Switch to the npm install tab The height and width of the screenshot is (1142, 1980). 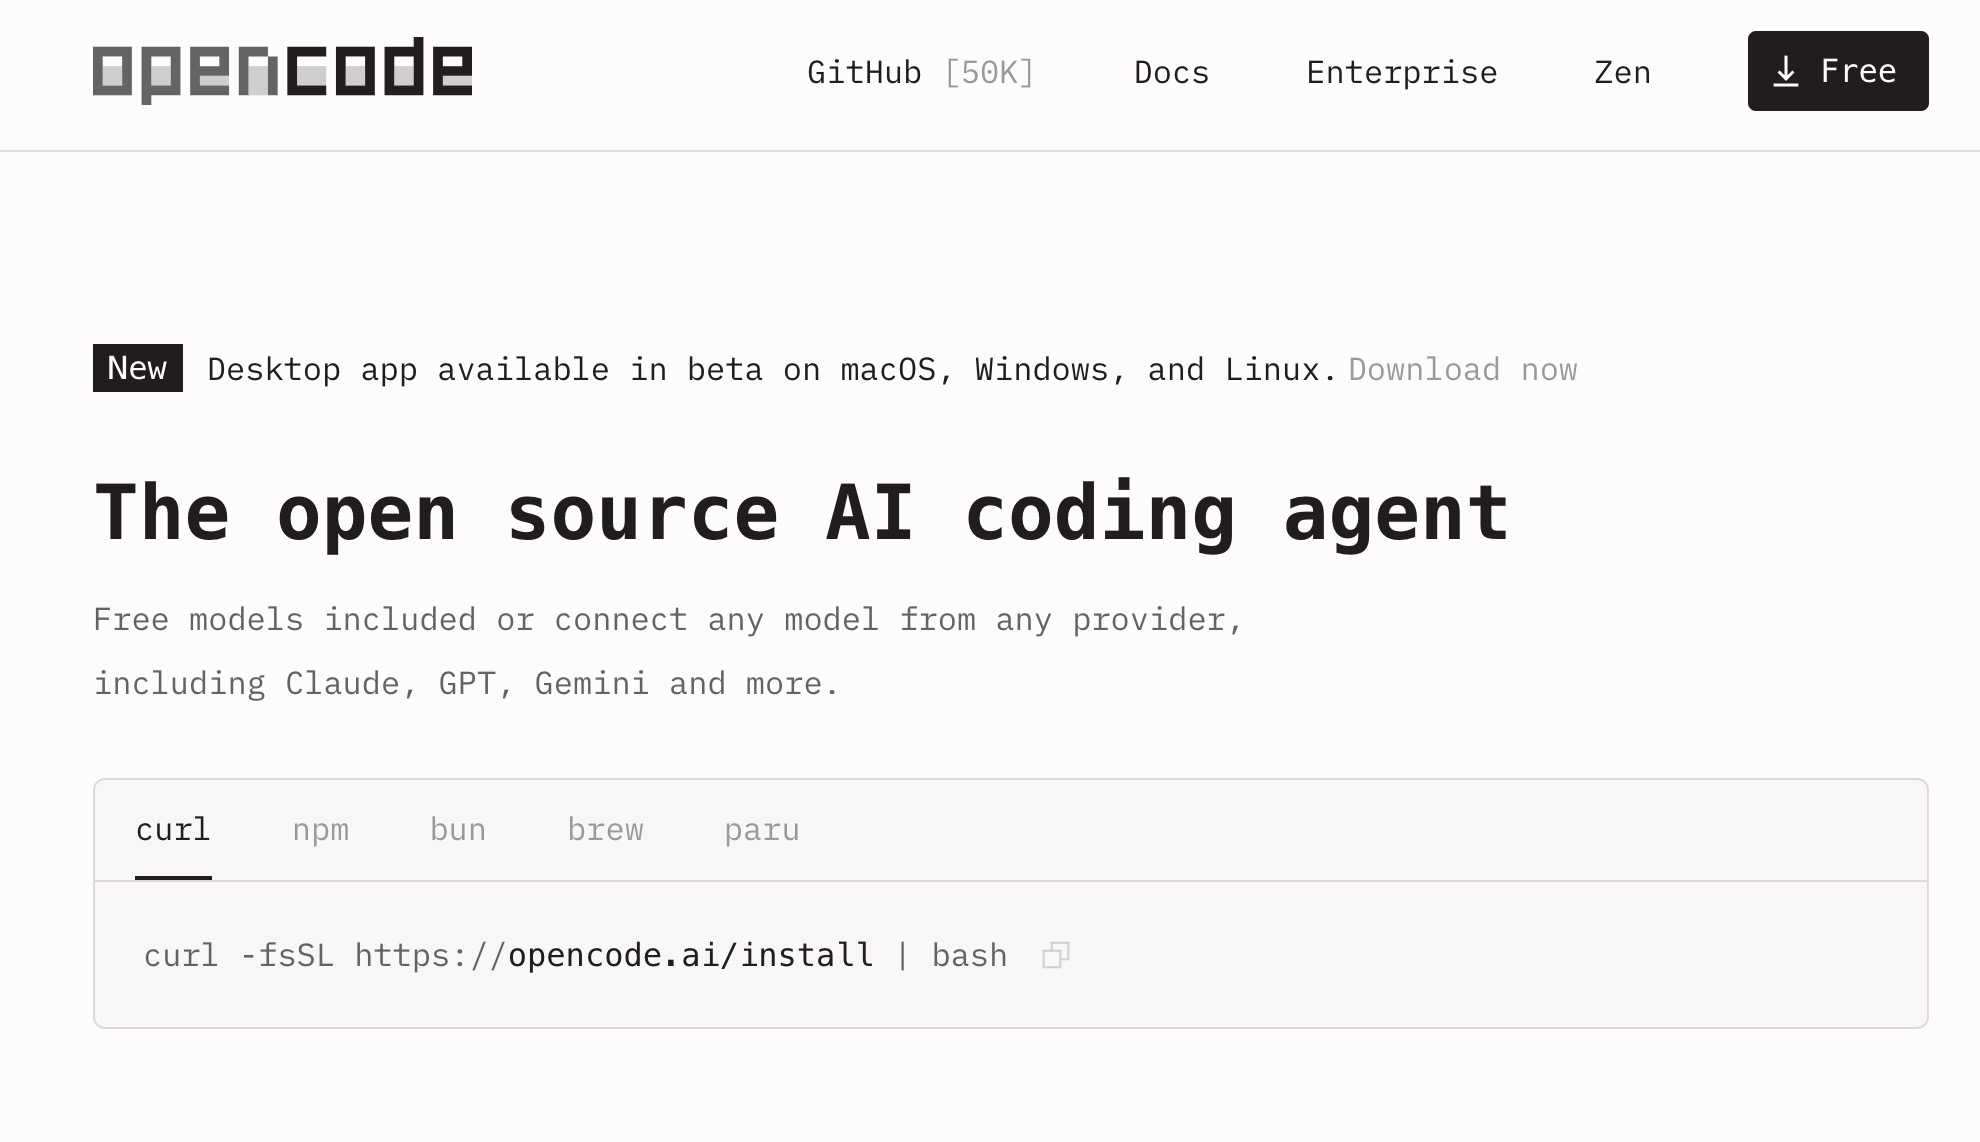(321, 829)
